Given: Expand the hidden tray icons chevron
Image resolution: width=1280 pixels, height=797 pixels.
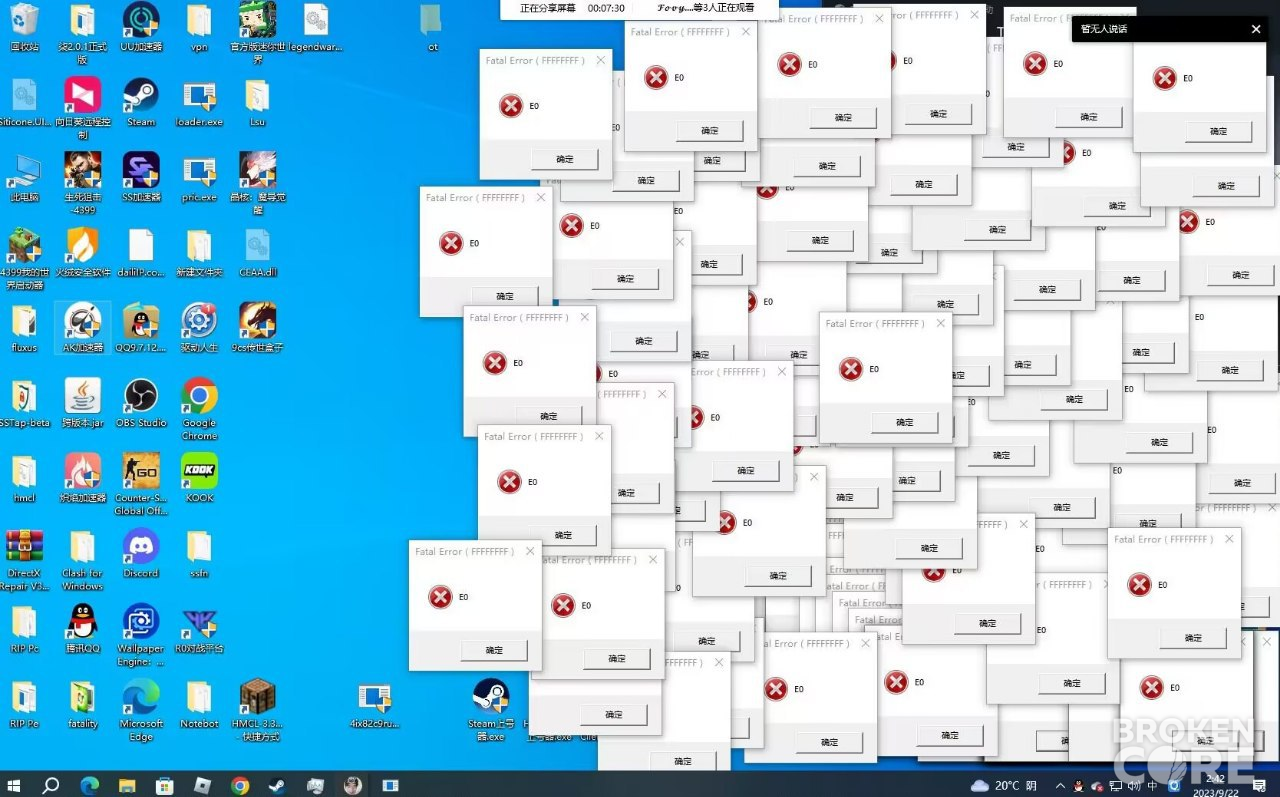Looking at the screenshot, I should point(1060,785).
